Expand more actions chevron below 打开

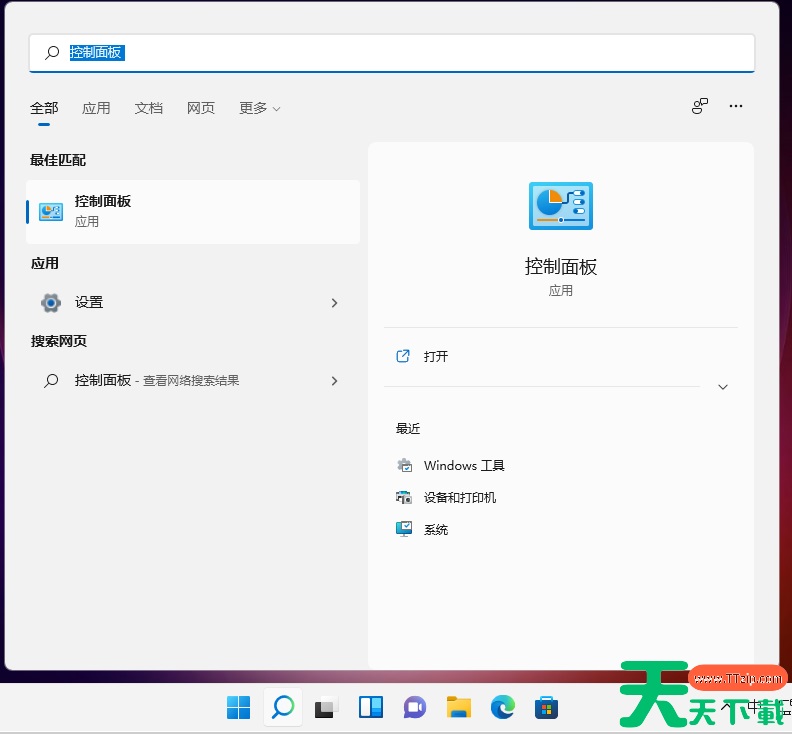tap(723, 387)
